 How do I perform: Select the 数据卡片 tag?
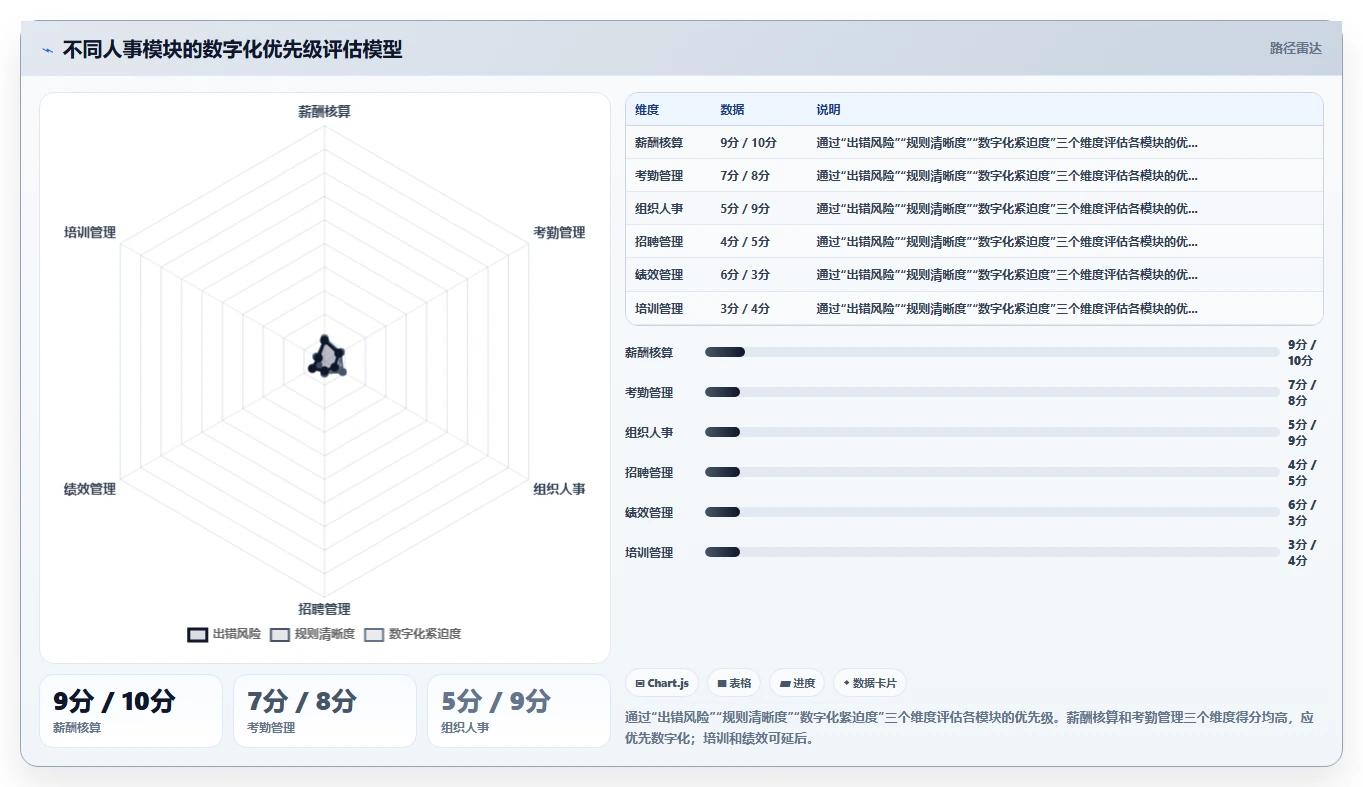(x=870, y=683)
